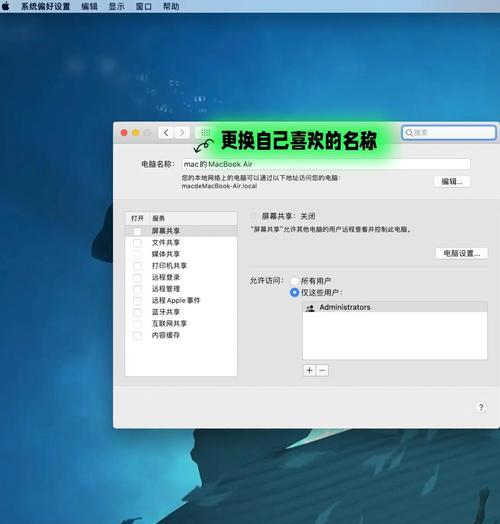Enable the 屏幕共享 checkbox
Viewport: 500px width, 524px height.
[x=137, y=231]
